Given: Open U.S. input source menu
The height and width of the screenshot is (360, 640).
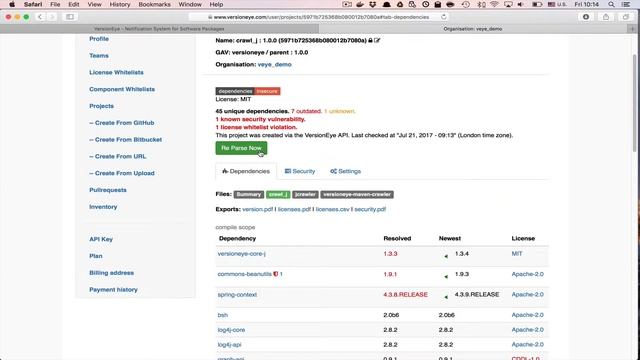Looking at the screenshot, I should 558,4.
